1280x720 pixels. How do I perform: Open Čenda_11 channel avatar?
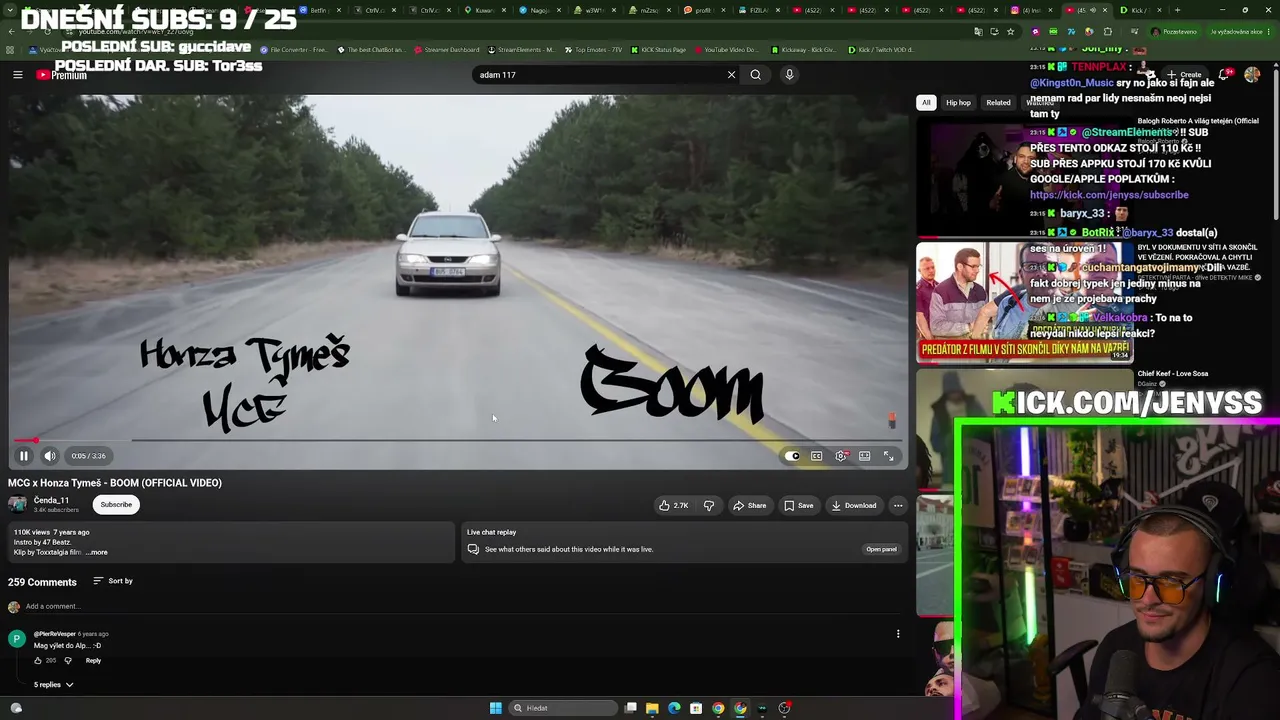click(x=17, y=505)
